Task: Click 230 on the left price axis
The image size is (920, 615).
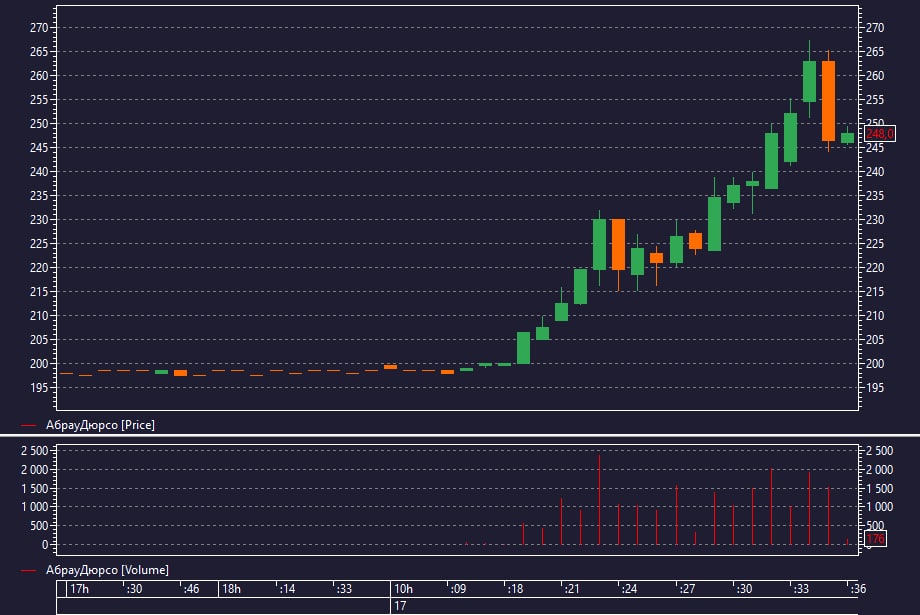Action: (x=39, y=219)
